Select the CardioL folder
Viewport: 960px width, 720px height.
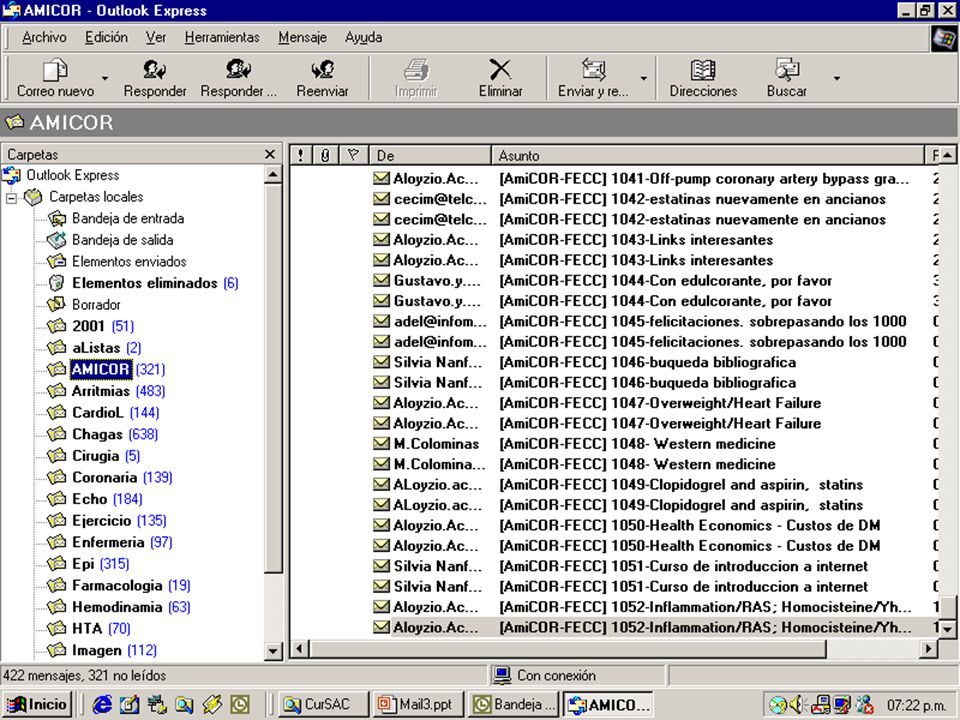103,413
